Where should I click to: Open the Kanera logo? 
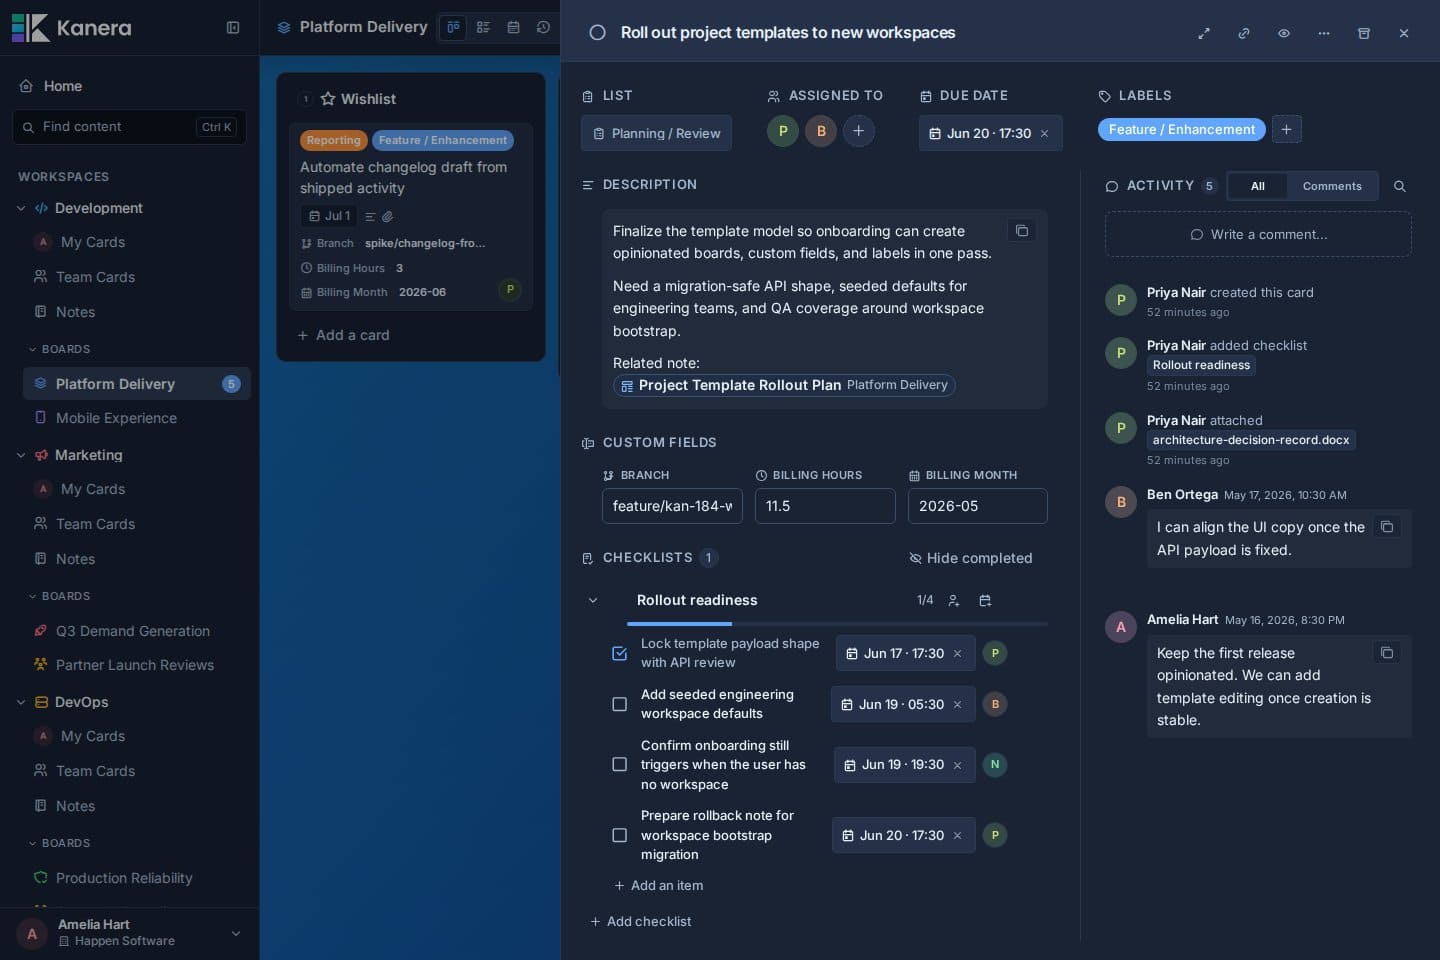tap(71, 28)
